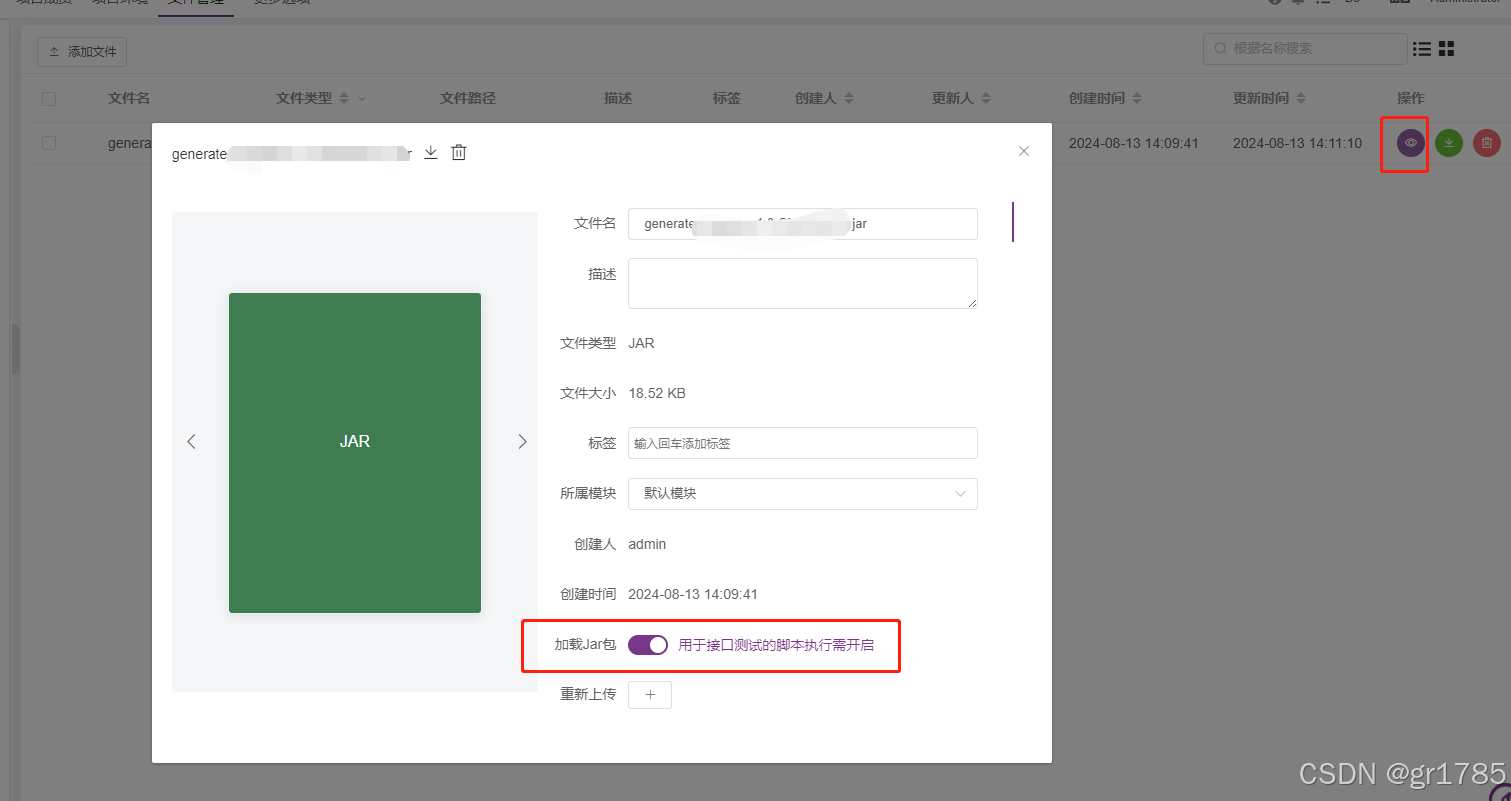Download the file from the dialog header
The height and width of the screenshot is (801, 1511).
pyautogui.click(x=431, y=153)
